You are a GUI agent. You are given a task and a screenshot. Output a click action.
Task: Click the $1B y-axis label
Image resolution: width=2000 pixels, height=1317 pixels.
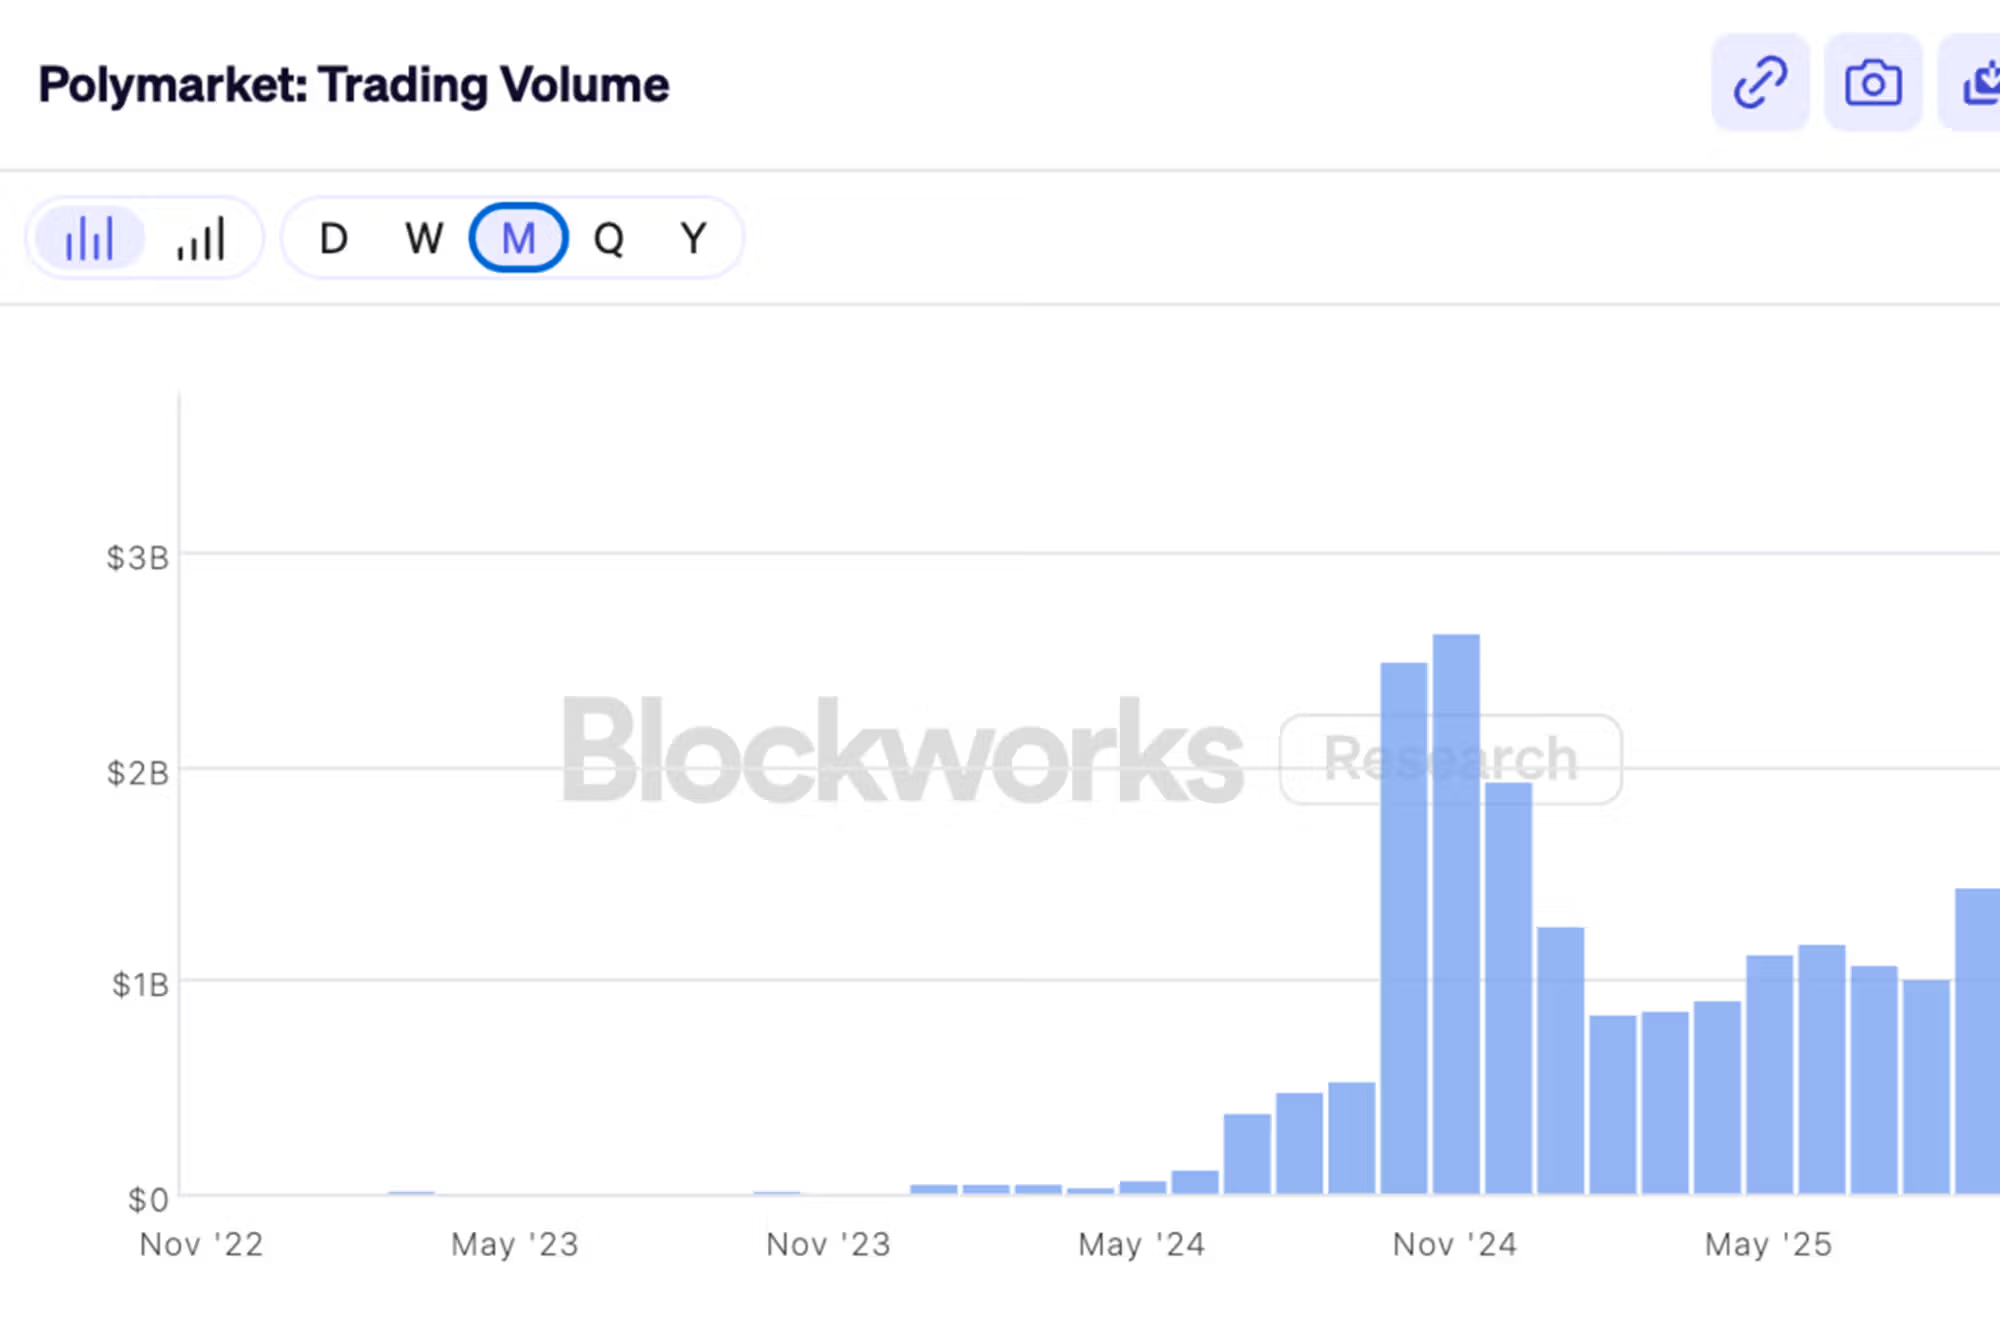(x=139, y=985)
